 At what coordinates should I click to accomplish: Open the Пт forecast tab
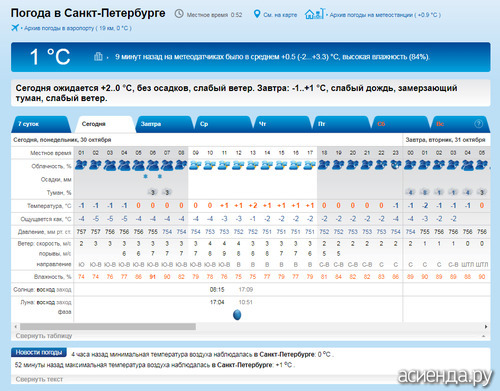pos(341,124)
